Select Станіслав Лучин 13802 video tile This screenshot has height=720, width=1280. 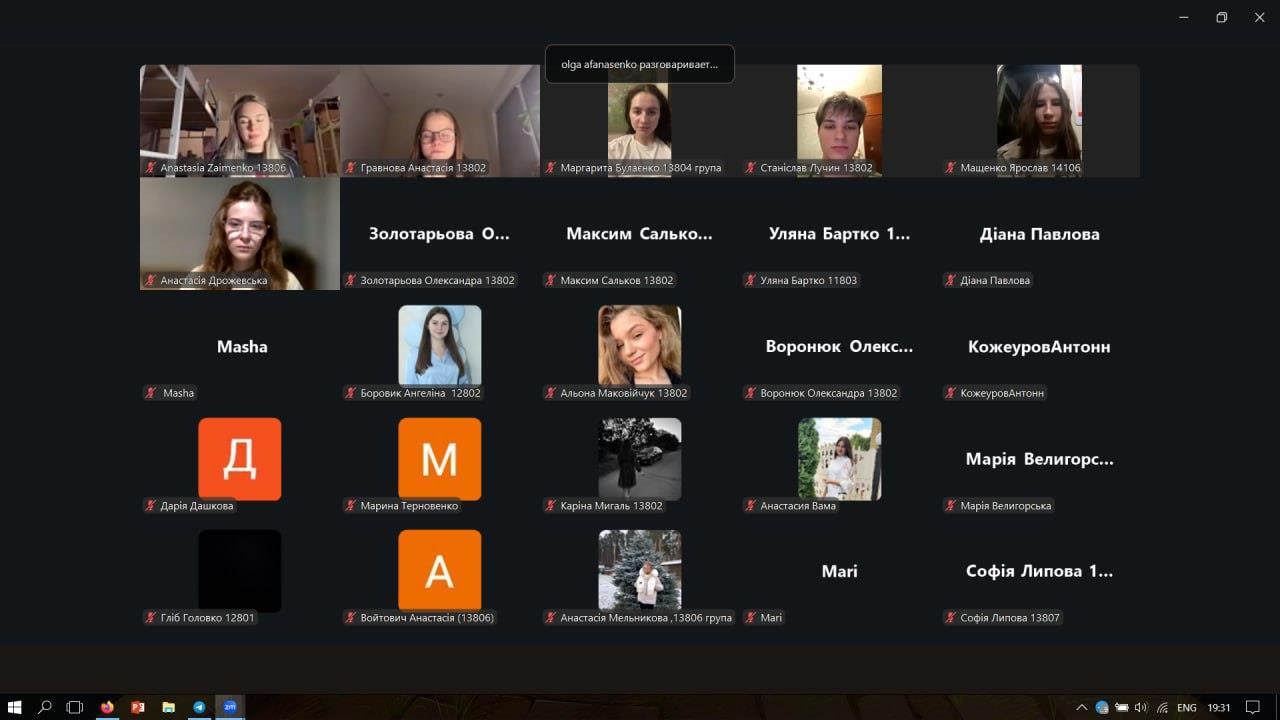click(x=839, y=120)
